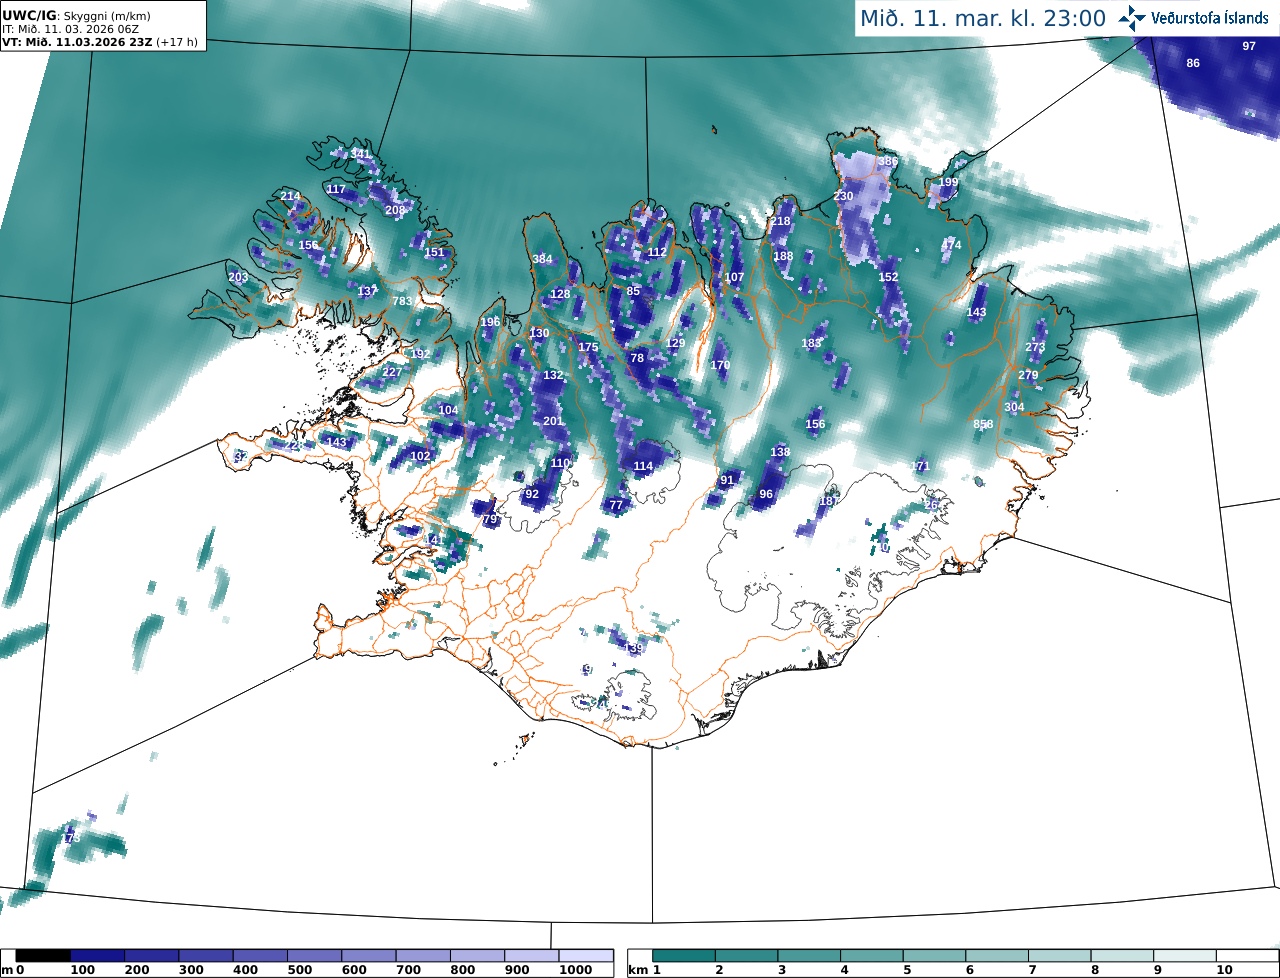Click the visibility value 203
The height and width of the screenshot is (978, 1280).
click(x=238, y=278)
